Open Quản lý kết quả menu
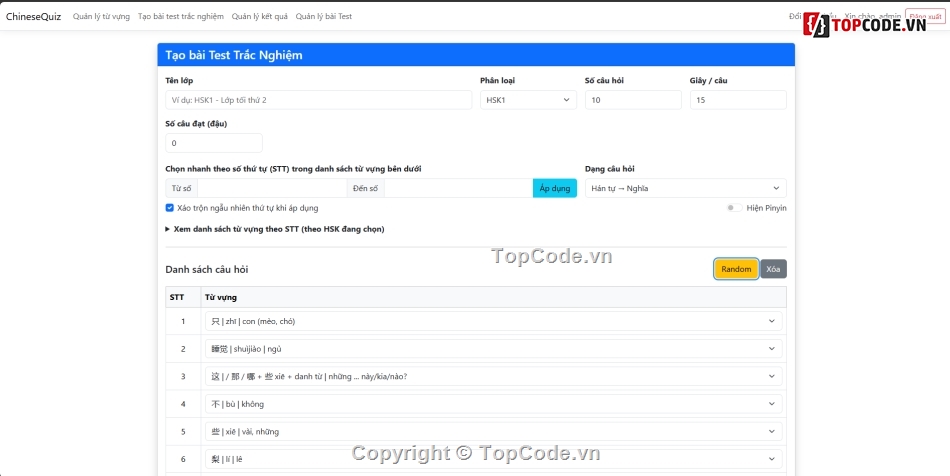 [x=259, y=16]
